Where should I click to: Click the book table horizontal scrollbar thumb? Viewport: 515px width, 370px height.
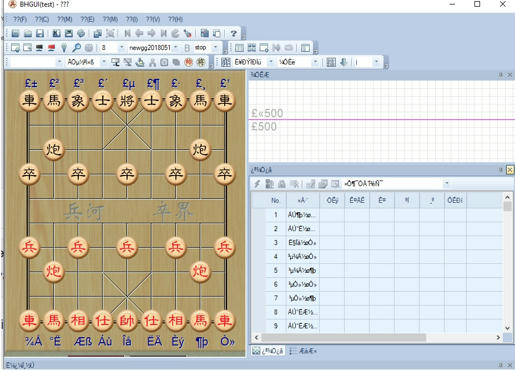click(344, 338)
